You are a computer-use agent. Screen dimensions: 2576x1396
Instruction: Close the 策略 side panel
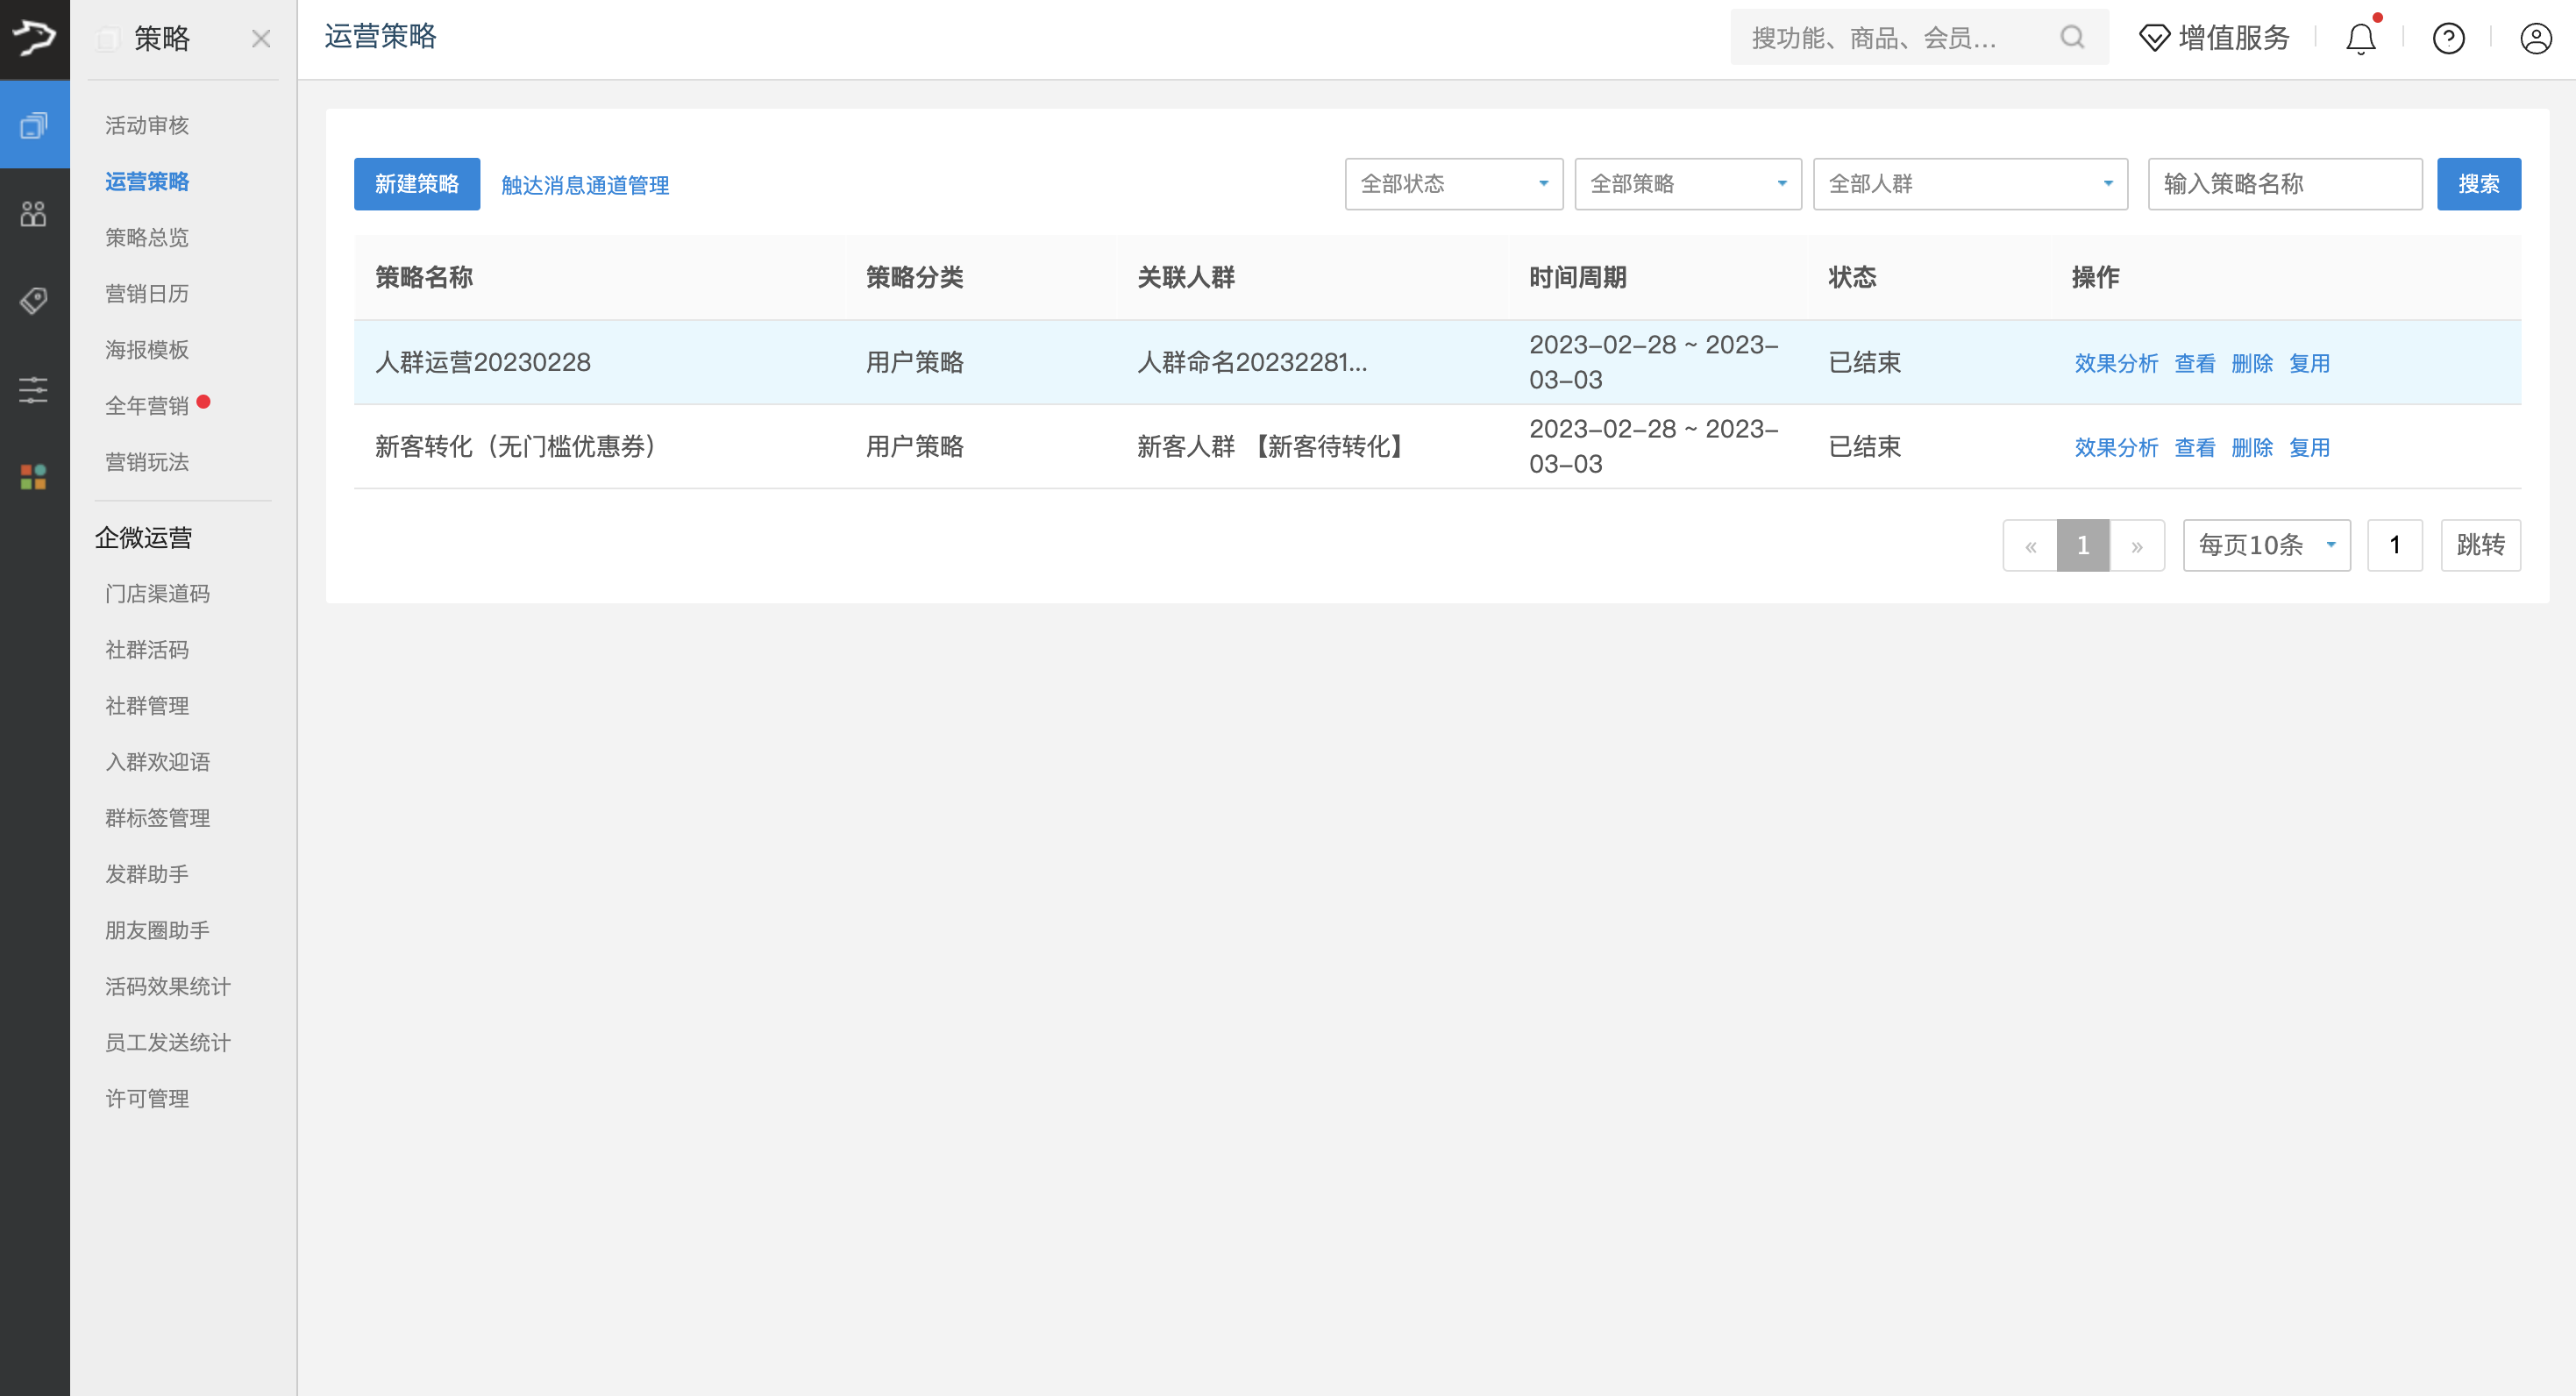261,39
